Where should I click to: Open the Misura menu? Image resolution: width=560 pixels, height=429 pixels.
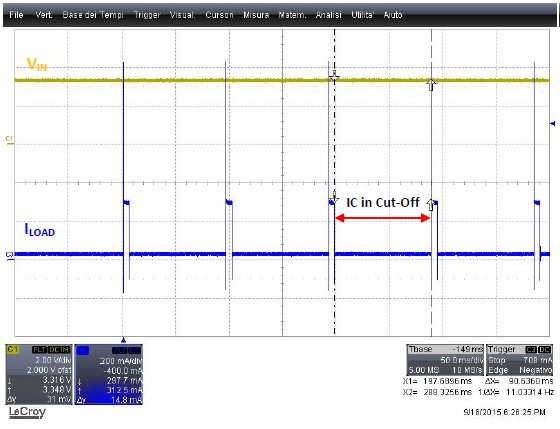pyautogui.click(x=256, y=15)
